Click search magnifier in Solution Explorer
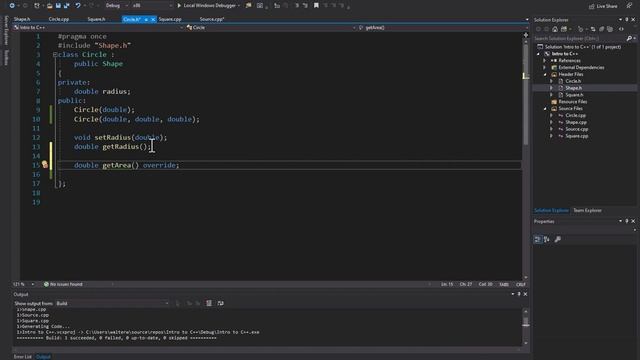Screen dimensions: 640x360 pyautogui.click(x=629, y=38)
